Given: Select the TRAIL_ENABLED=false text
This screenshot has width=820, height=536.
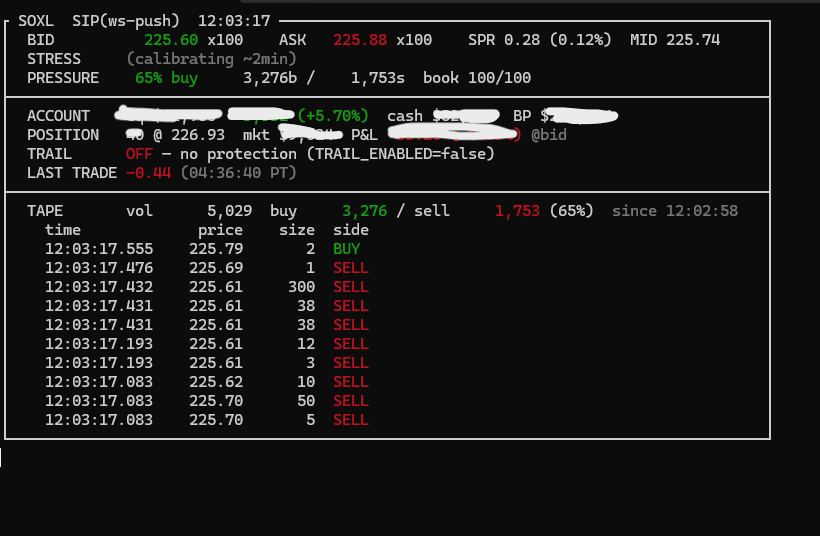Looking at the screenshot, I should 400,154.
